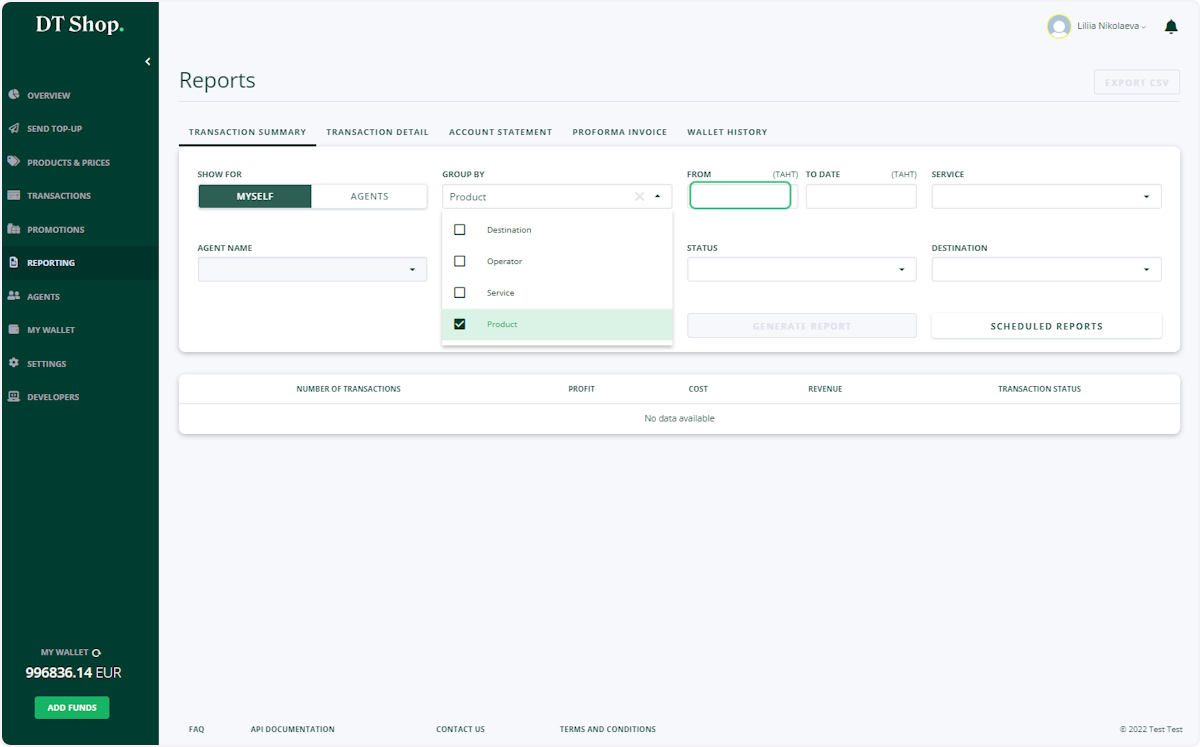This screenshot has height=747, width=1200.
Task: Refresh wallet balance icon
Action: pos(97,653)
